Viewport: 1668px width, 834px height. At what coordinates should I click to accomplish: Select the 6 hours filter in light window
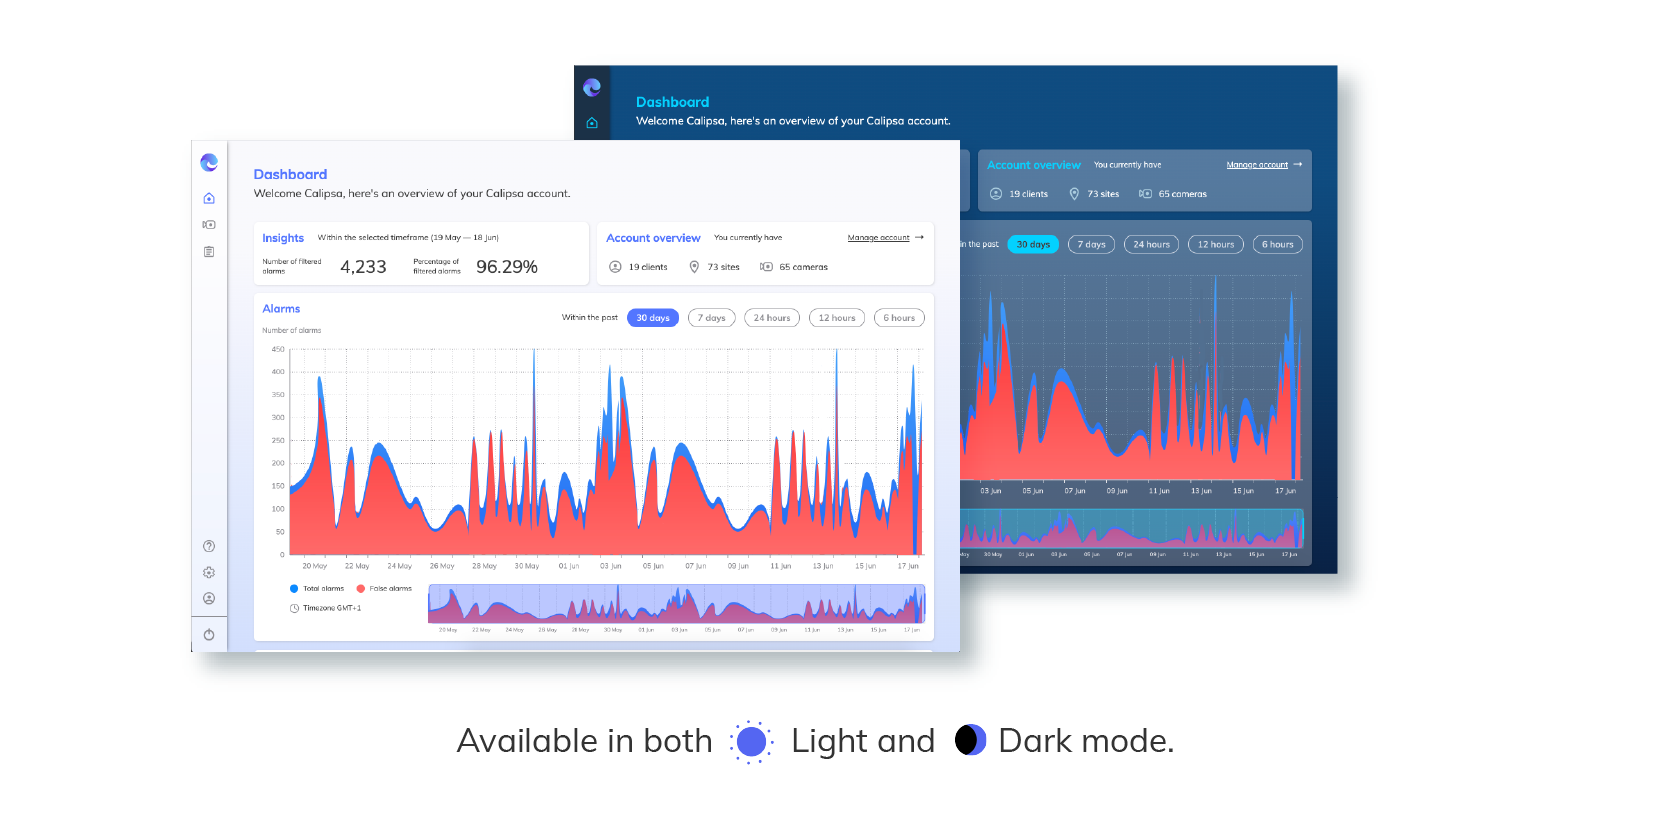click(899, 318)
